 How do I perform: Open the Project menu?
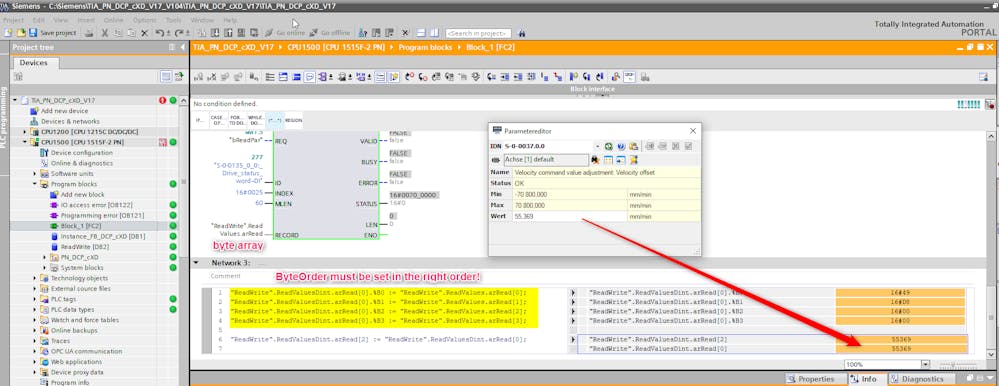13,20
